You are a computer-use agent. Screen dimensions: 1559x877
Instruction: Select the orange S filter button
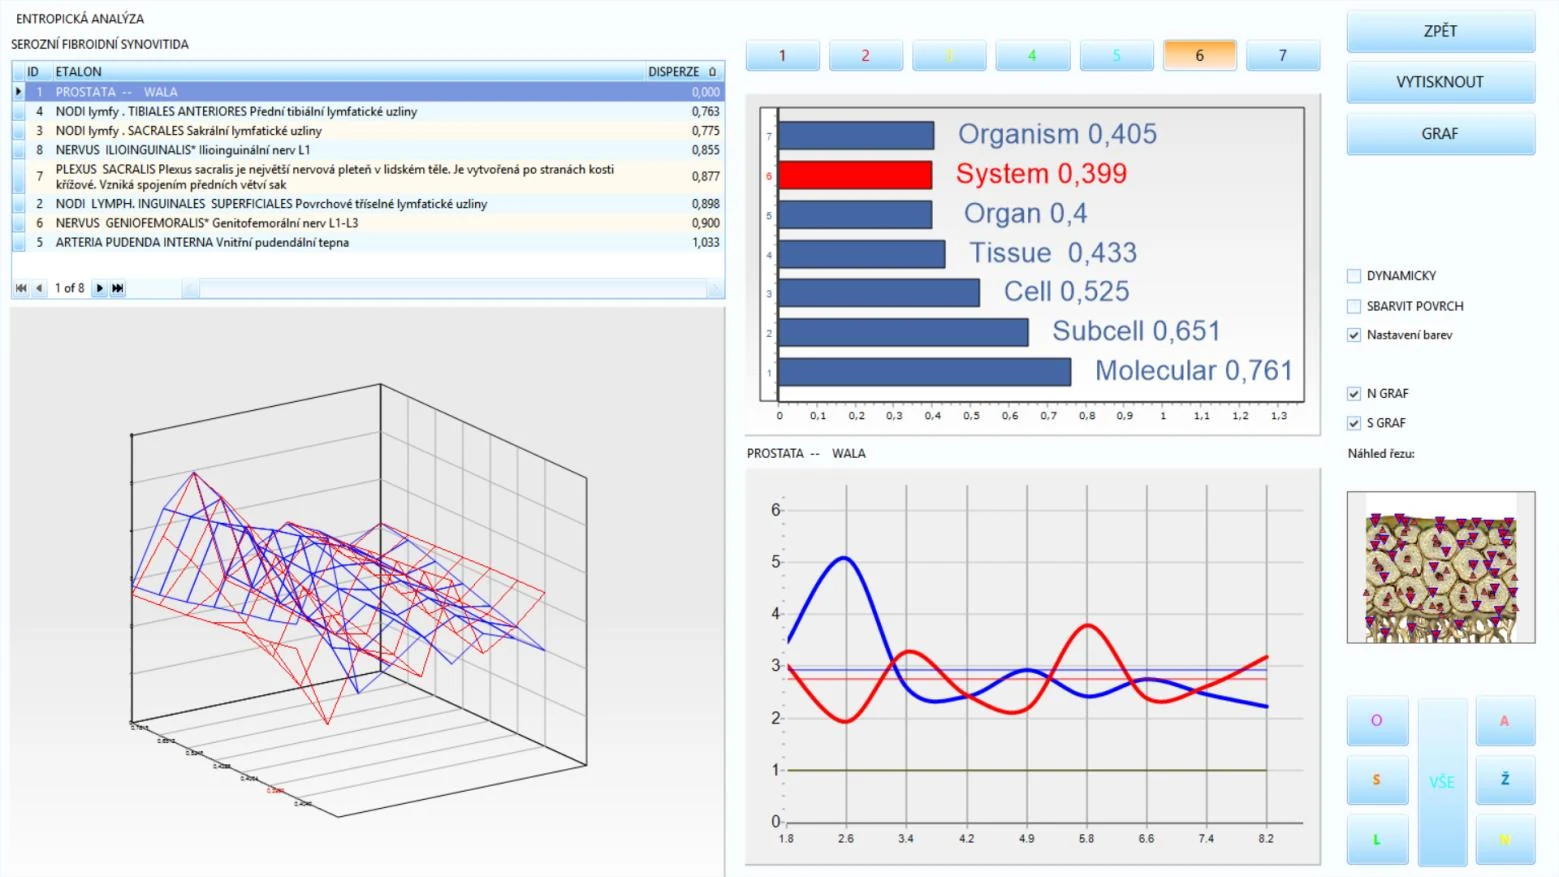(x=1377, y=780)
